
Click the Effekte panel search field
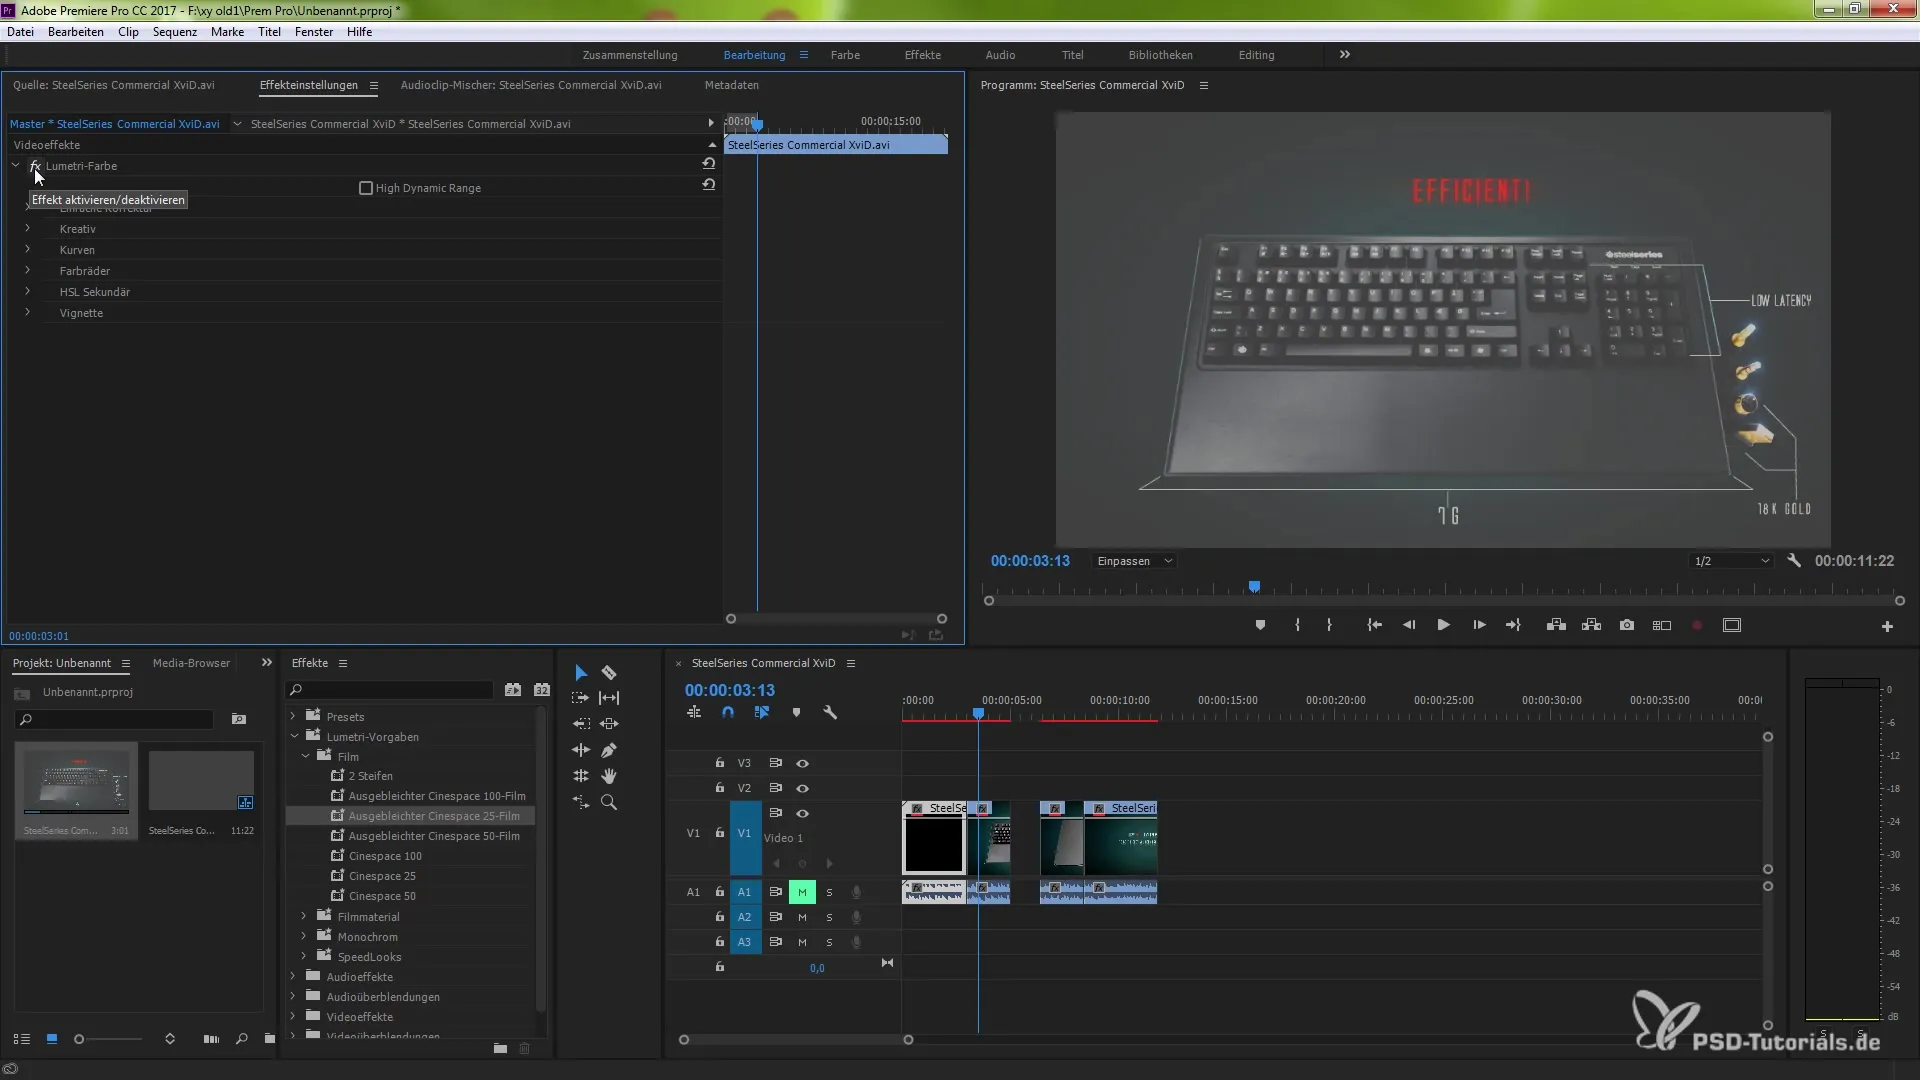tap(389, 690)
